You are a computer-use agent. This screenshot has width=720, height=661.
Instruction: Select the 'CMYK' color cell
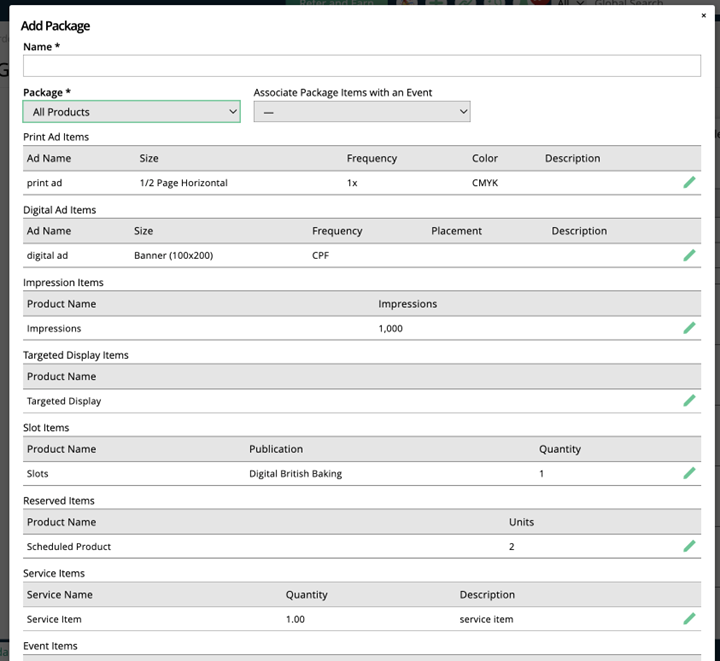pyautogui.click(x=485, y=183)
